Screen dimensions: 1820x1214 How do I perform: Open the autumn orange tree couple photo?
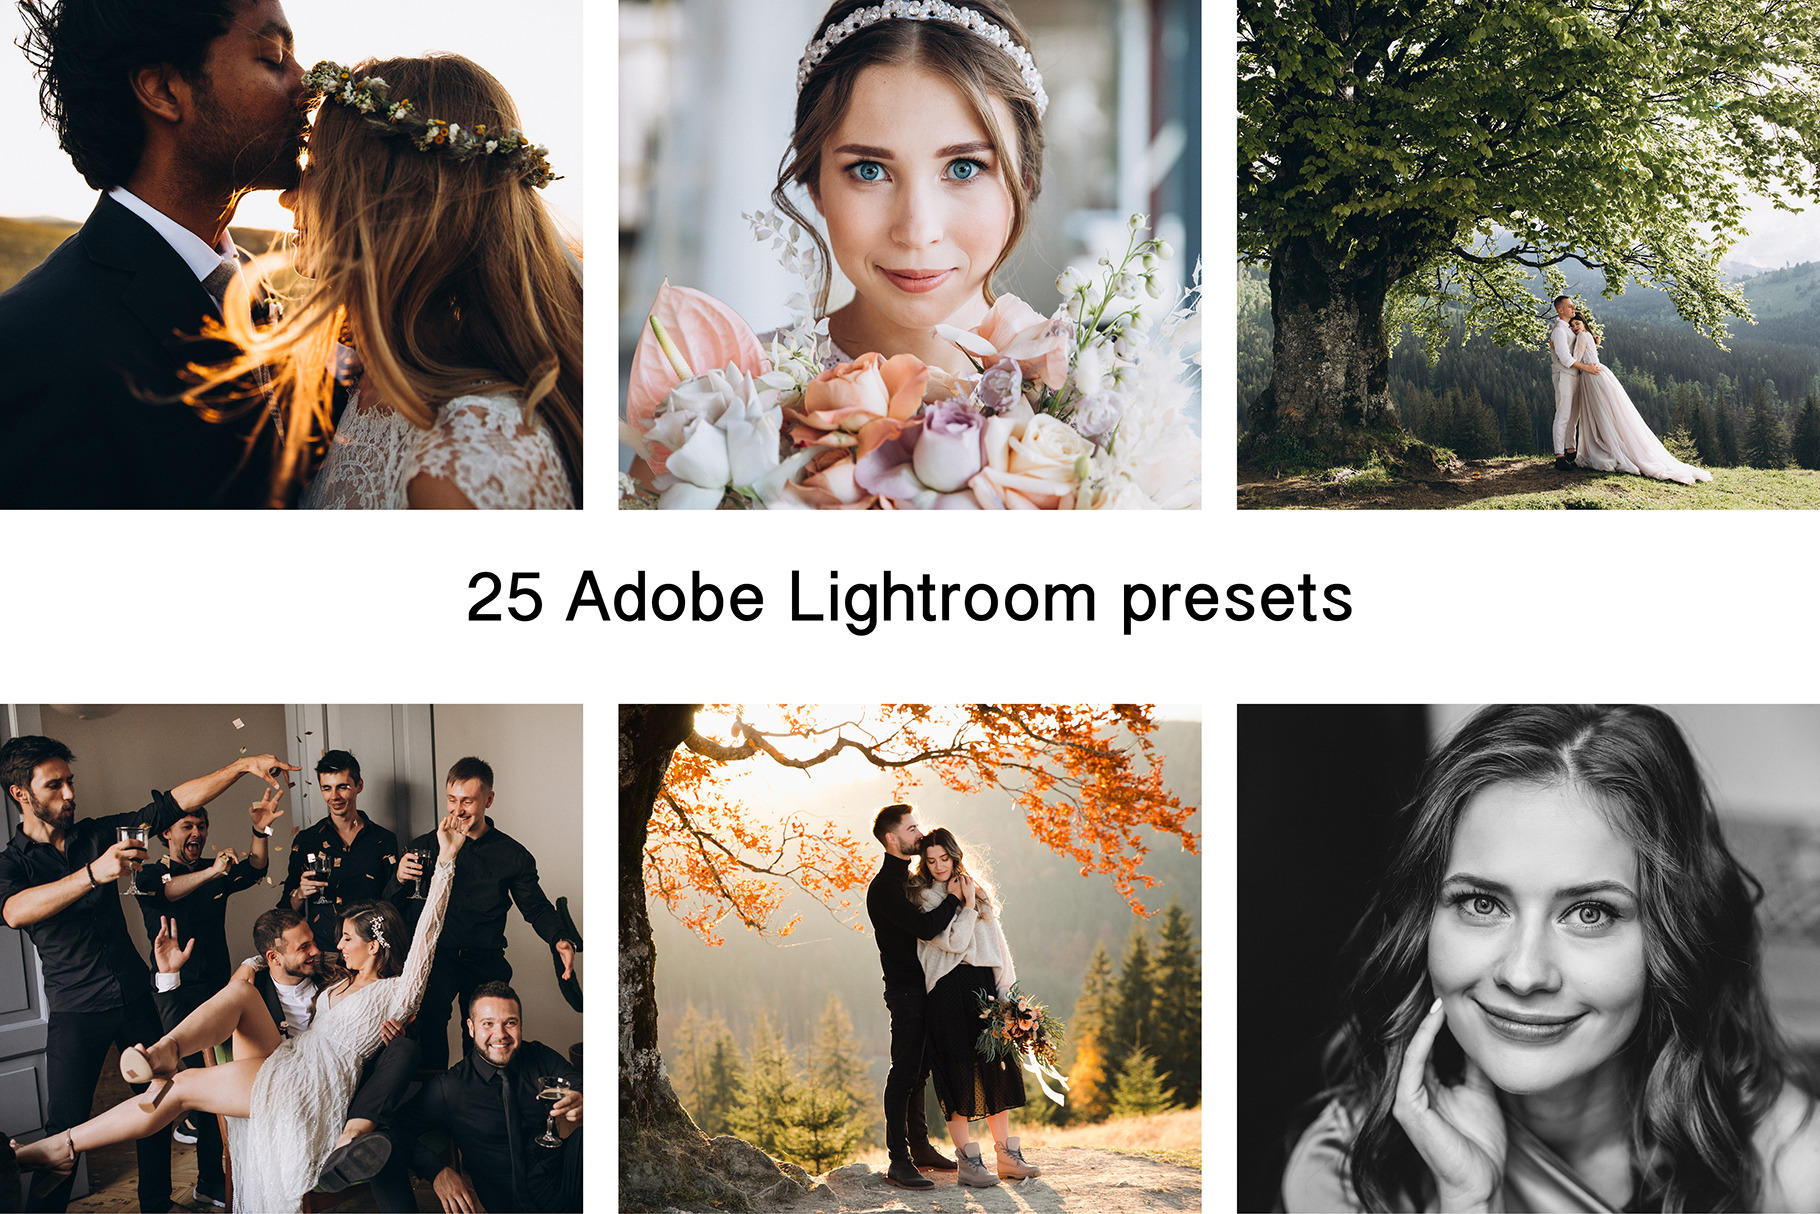[x=909, y=958]
